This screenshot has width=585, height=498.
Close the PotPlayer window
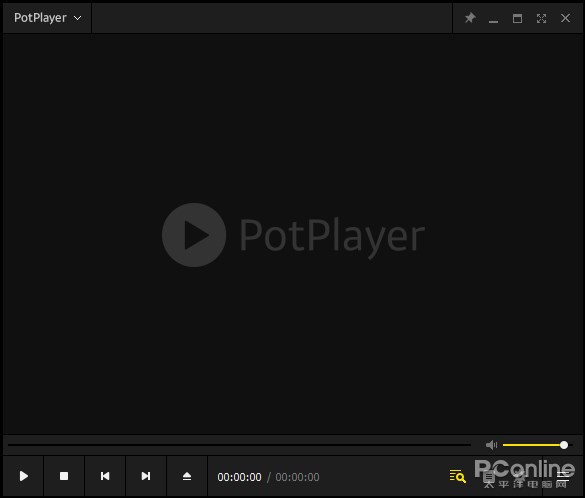coord(565,18)
